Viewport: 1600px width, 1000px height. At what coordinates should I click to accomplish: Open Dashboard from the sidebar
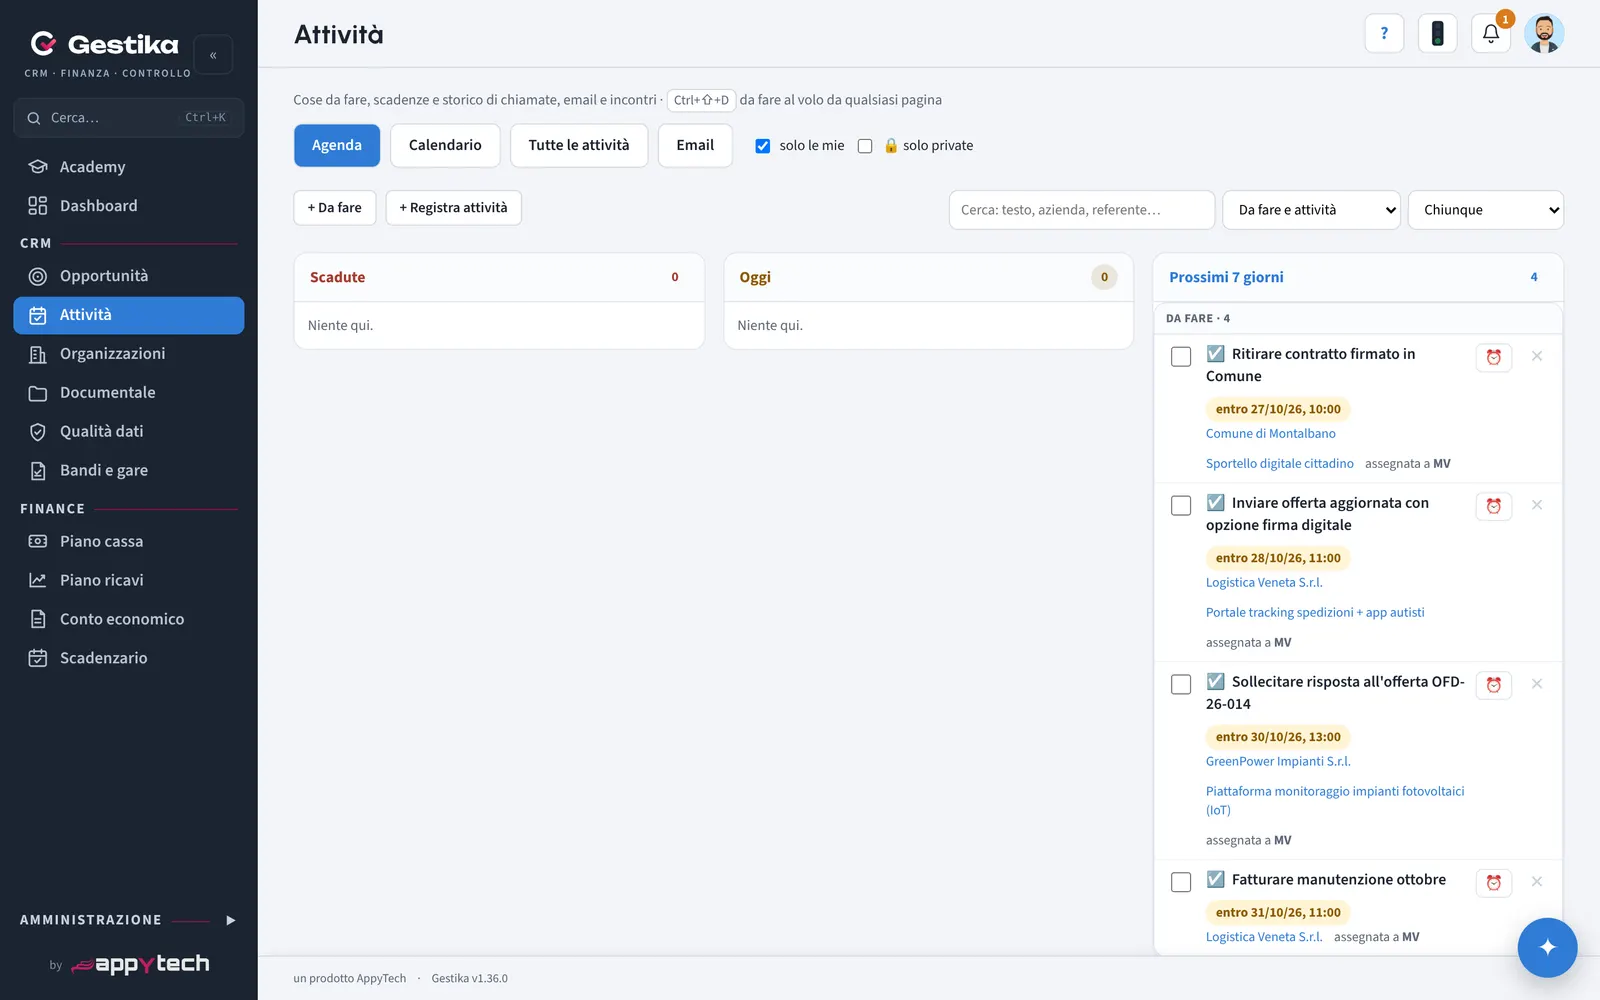coord(129,206)
